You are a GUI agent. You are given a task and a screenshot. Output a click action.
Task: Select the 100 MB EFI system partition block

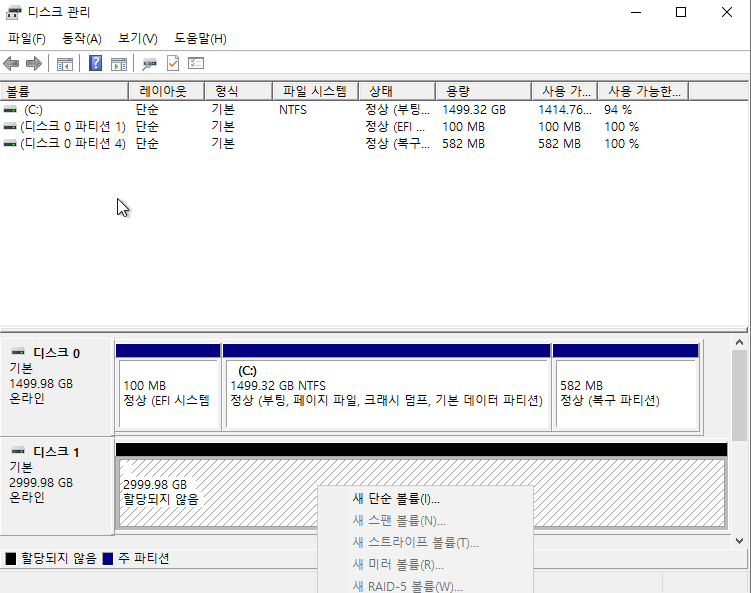click(x=168, y=386)
